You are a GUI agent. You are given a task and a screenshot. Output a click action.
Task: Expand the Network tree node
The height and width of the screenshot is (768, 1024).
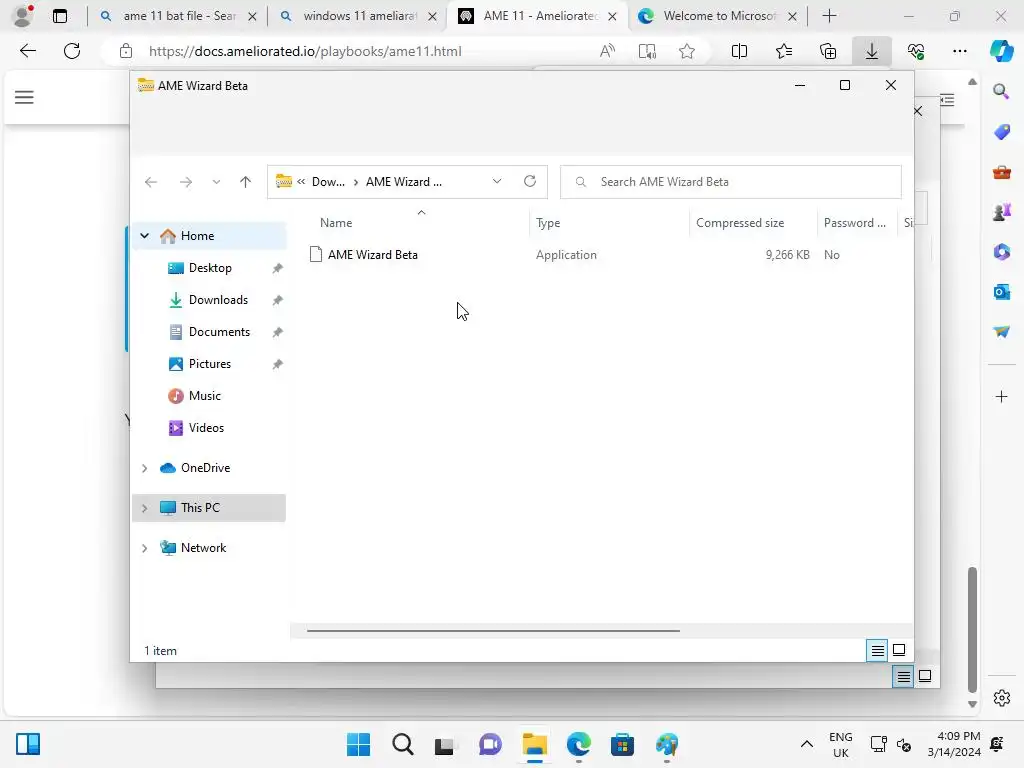(x=144, y=548)
